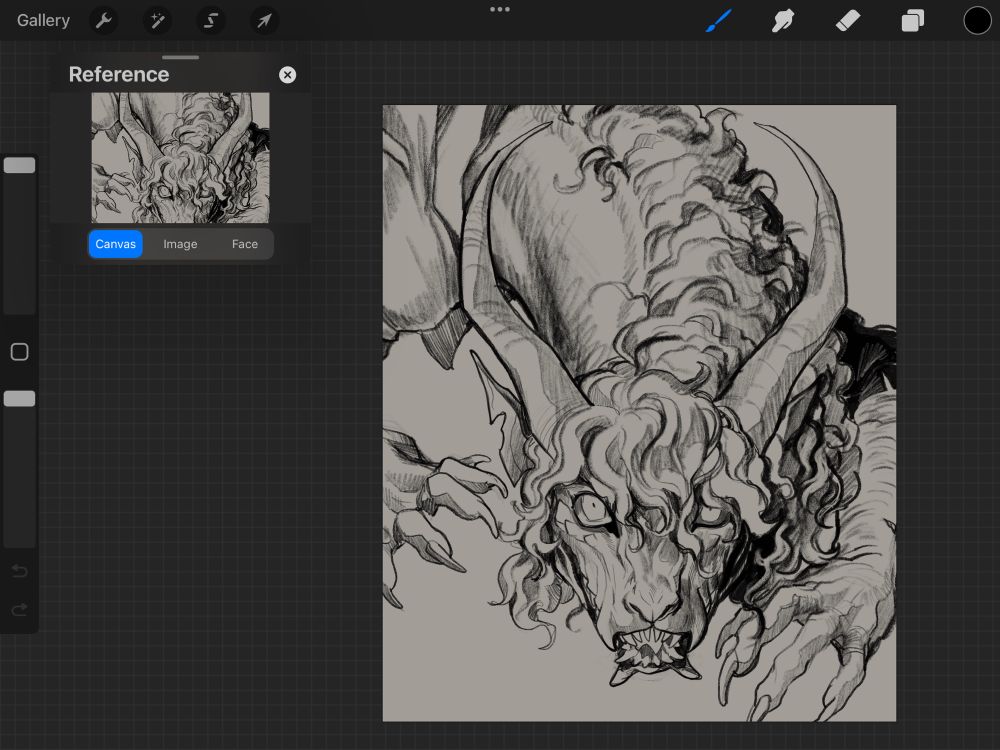Undo the last stroke with sidebar arrow

click(x=19, y=572)
